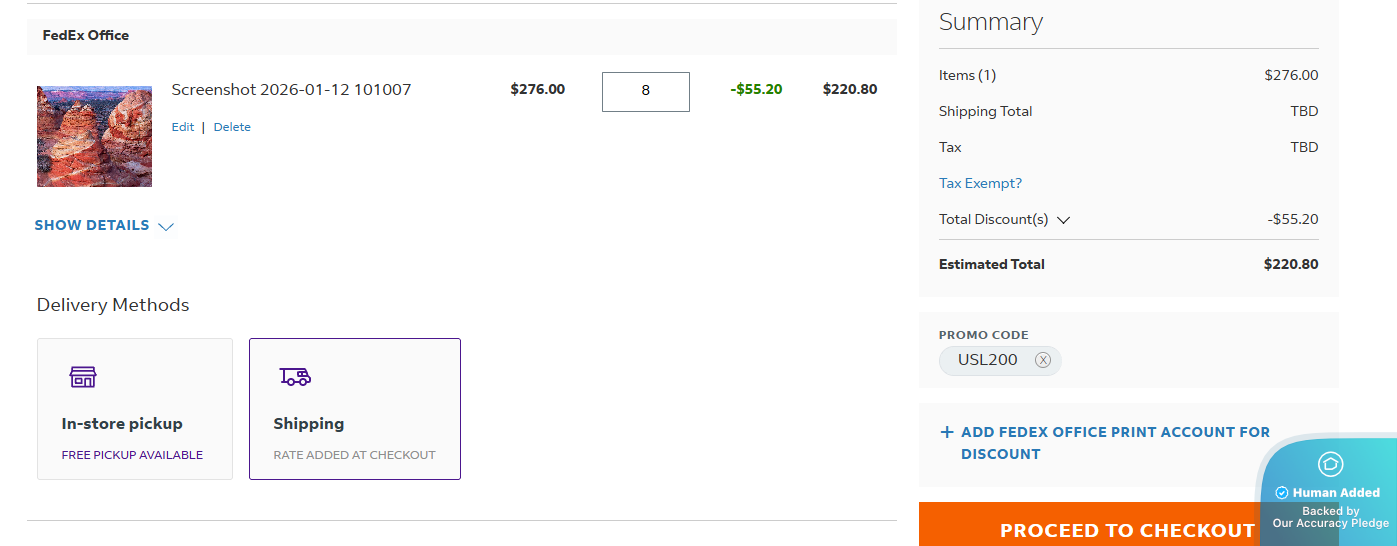
Task: Click Edit link under the screenshot item
Action: (x=182, y=127)
